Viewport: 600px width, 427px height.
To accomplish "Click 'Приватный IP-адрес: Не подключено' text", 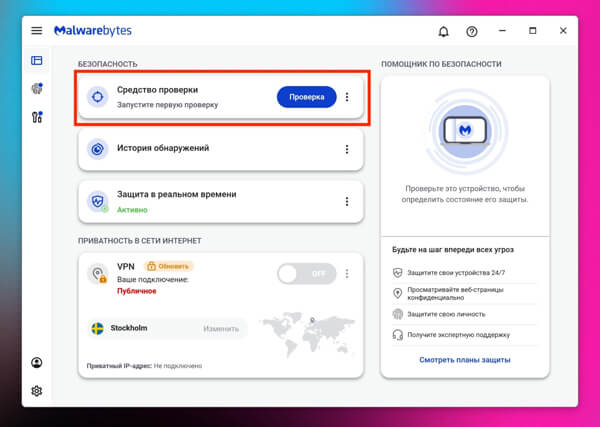I will [x=144, y=366].
